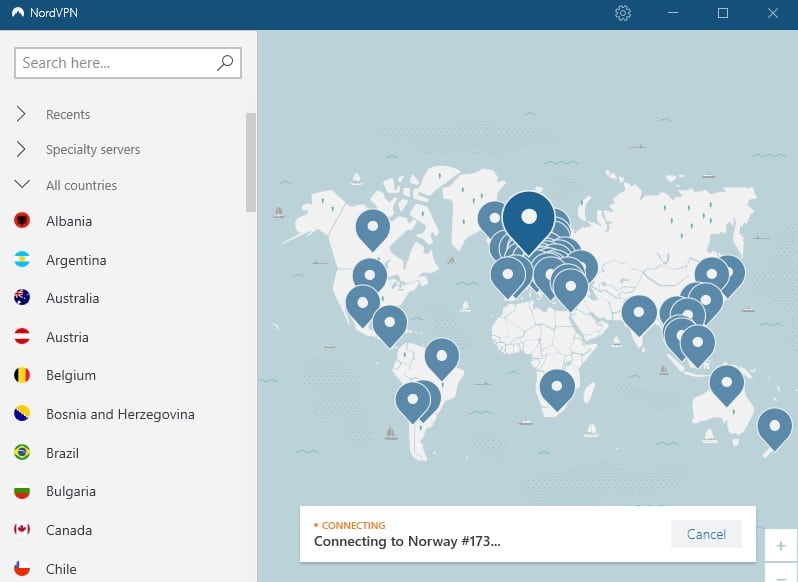This screenshot has height=582, width=798.
Task: Click the Bosnia and Herzegovina flag icon
Action: click(22, 414)
